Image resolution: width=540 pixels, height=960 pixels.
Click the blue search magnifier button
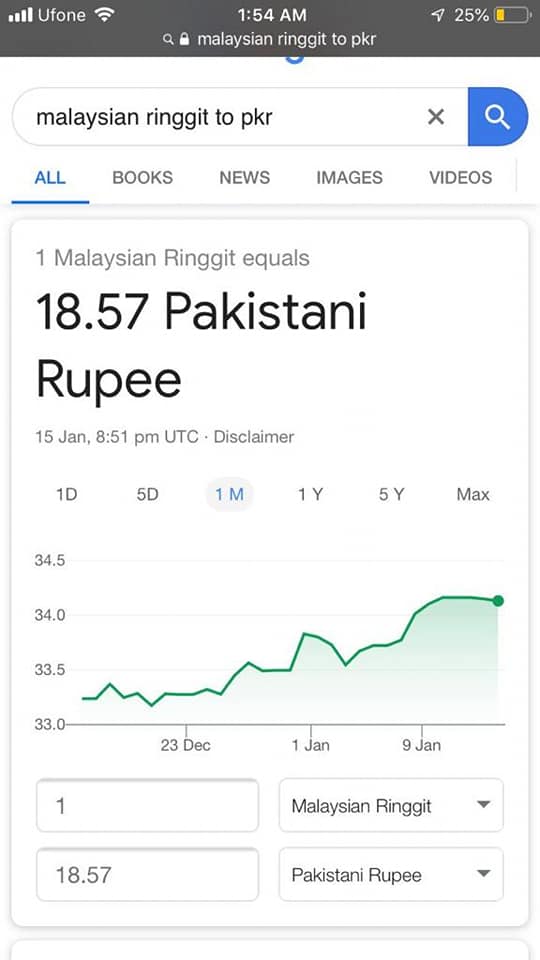pos(498,116)
